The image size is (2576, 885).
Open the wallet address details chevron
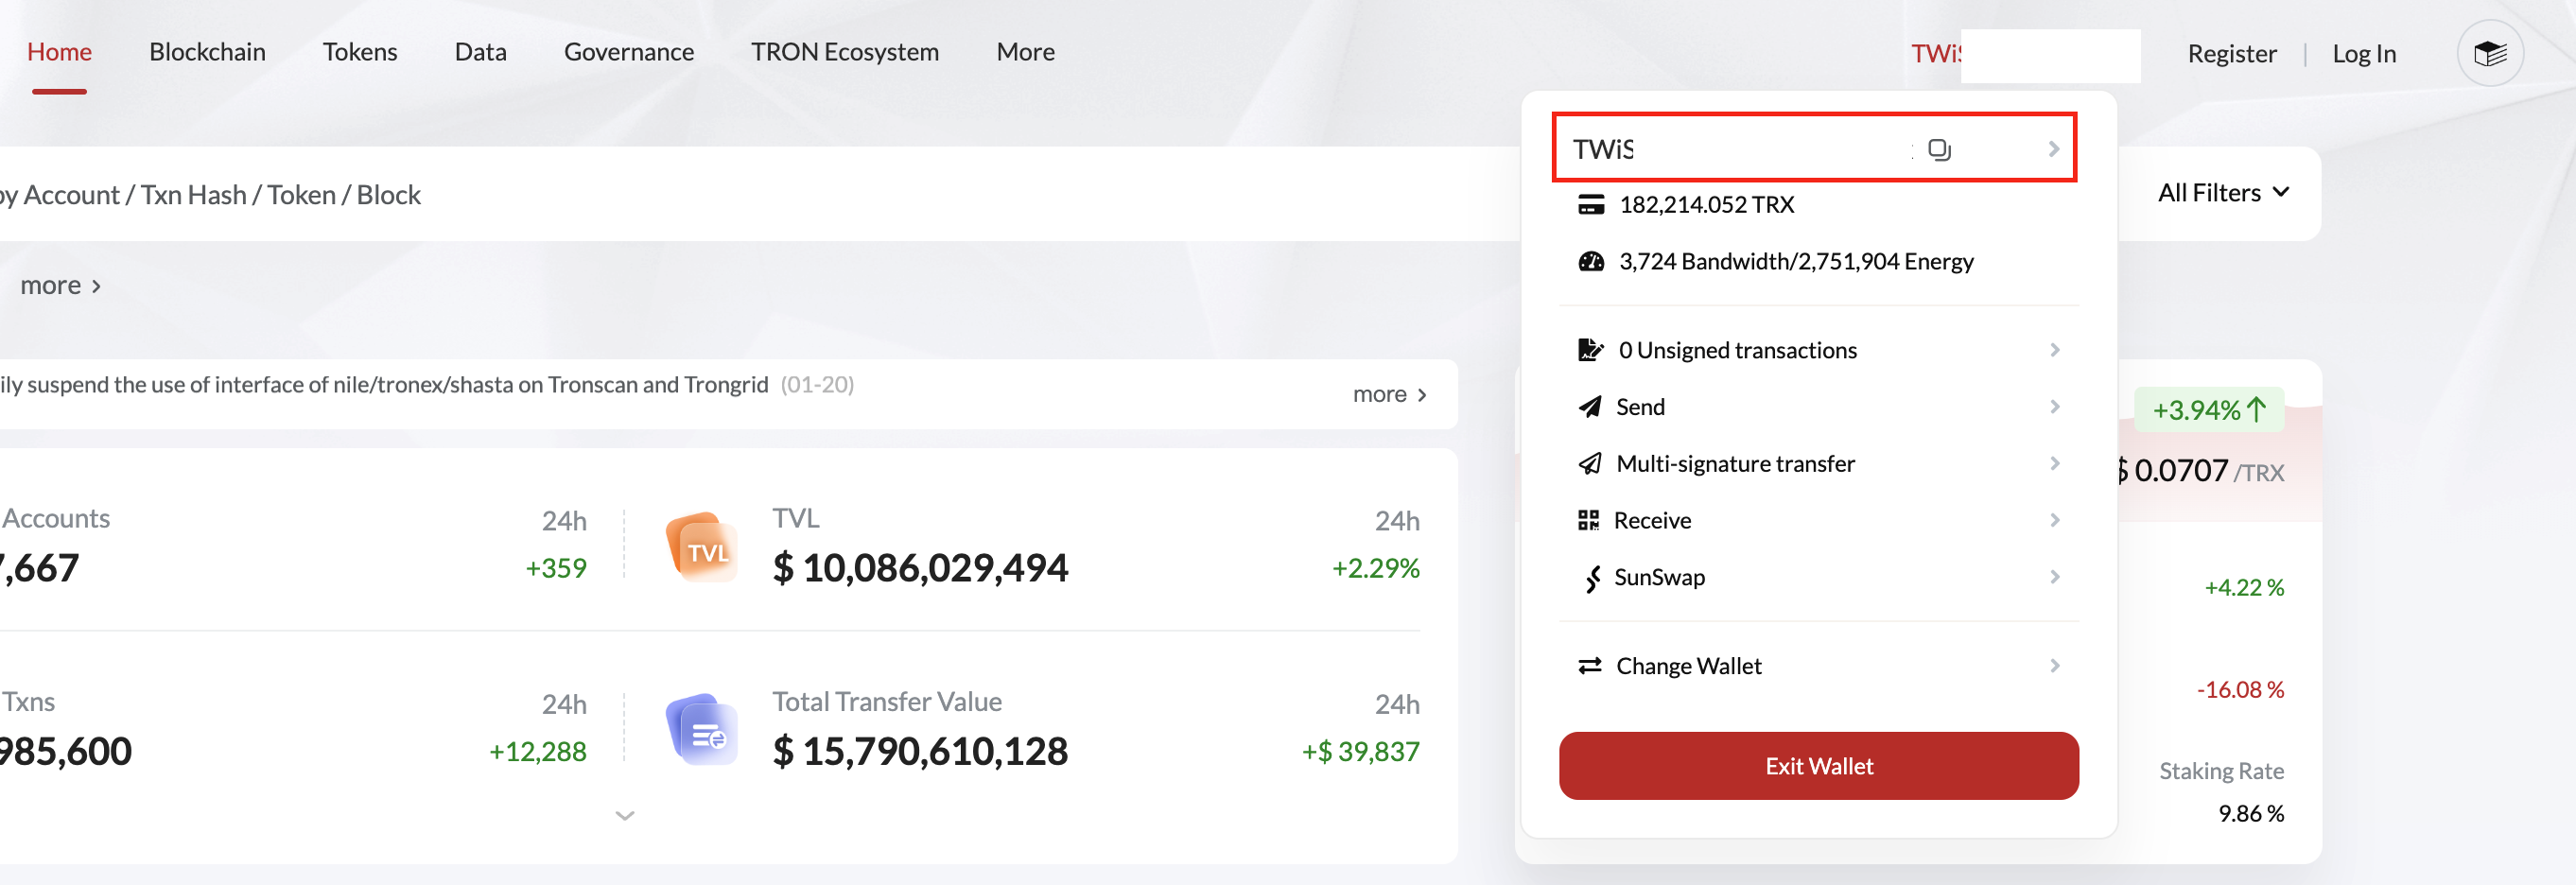point(2054,149)
